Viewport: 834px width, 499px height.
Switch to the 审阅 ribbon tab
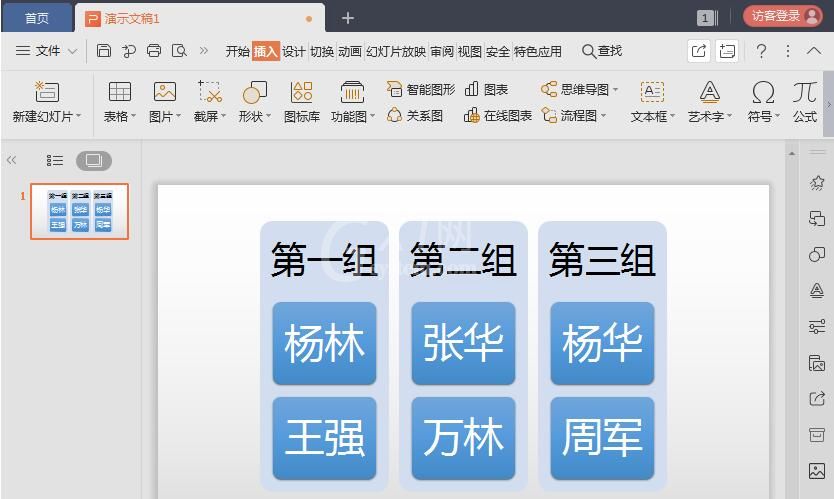(x=442, y=51)
